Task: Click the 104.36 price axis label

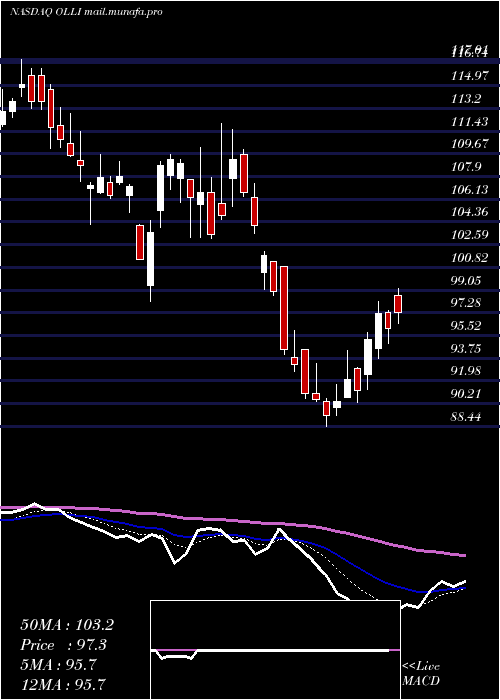Action: [469, 212]
